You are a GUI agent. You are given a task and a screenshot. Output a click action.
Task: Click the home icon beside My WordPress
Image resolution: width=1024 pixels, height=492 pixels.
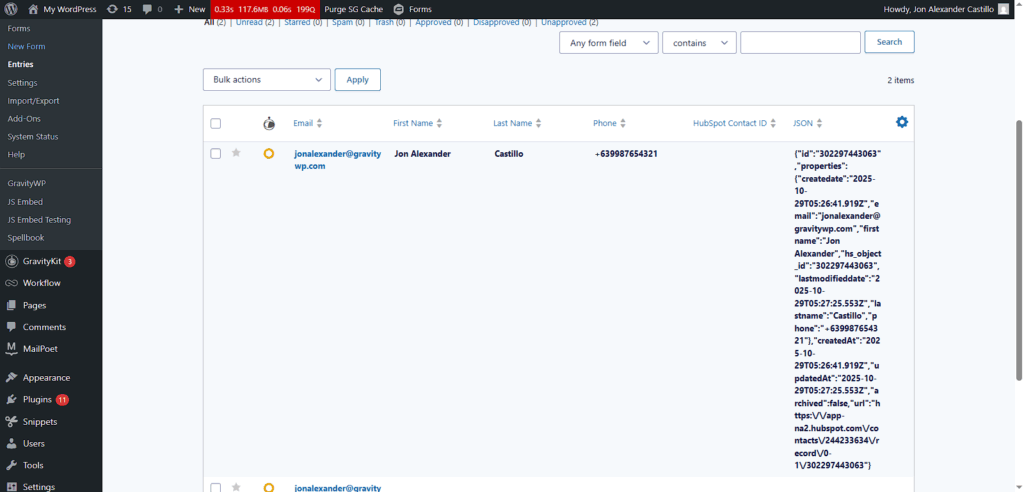tap(33, 9)
